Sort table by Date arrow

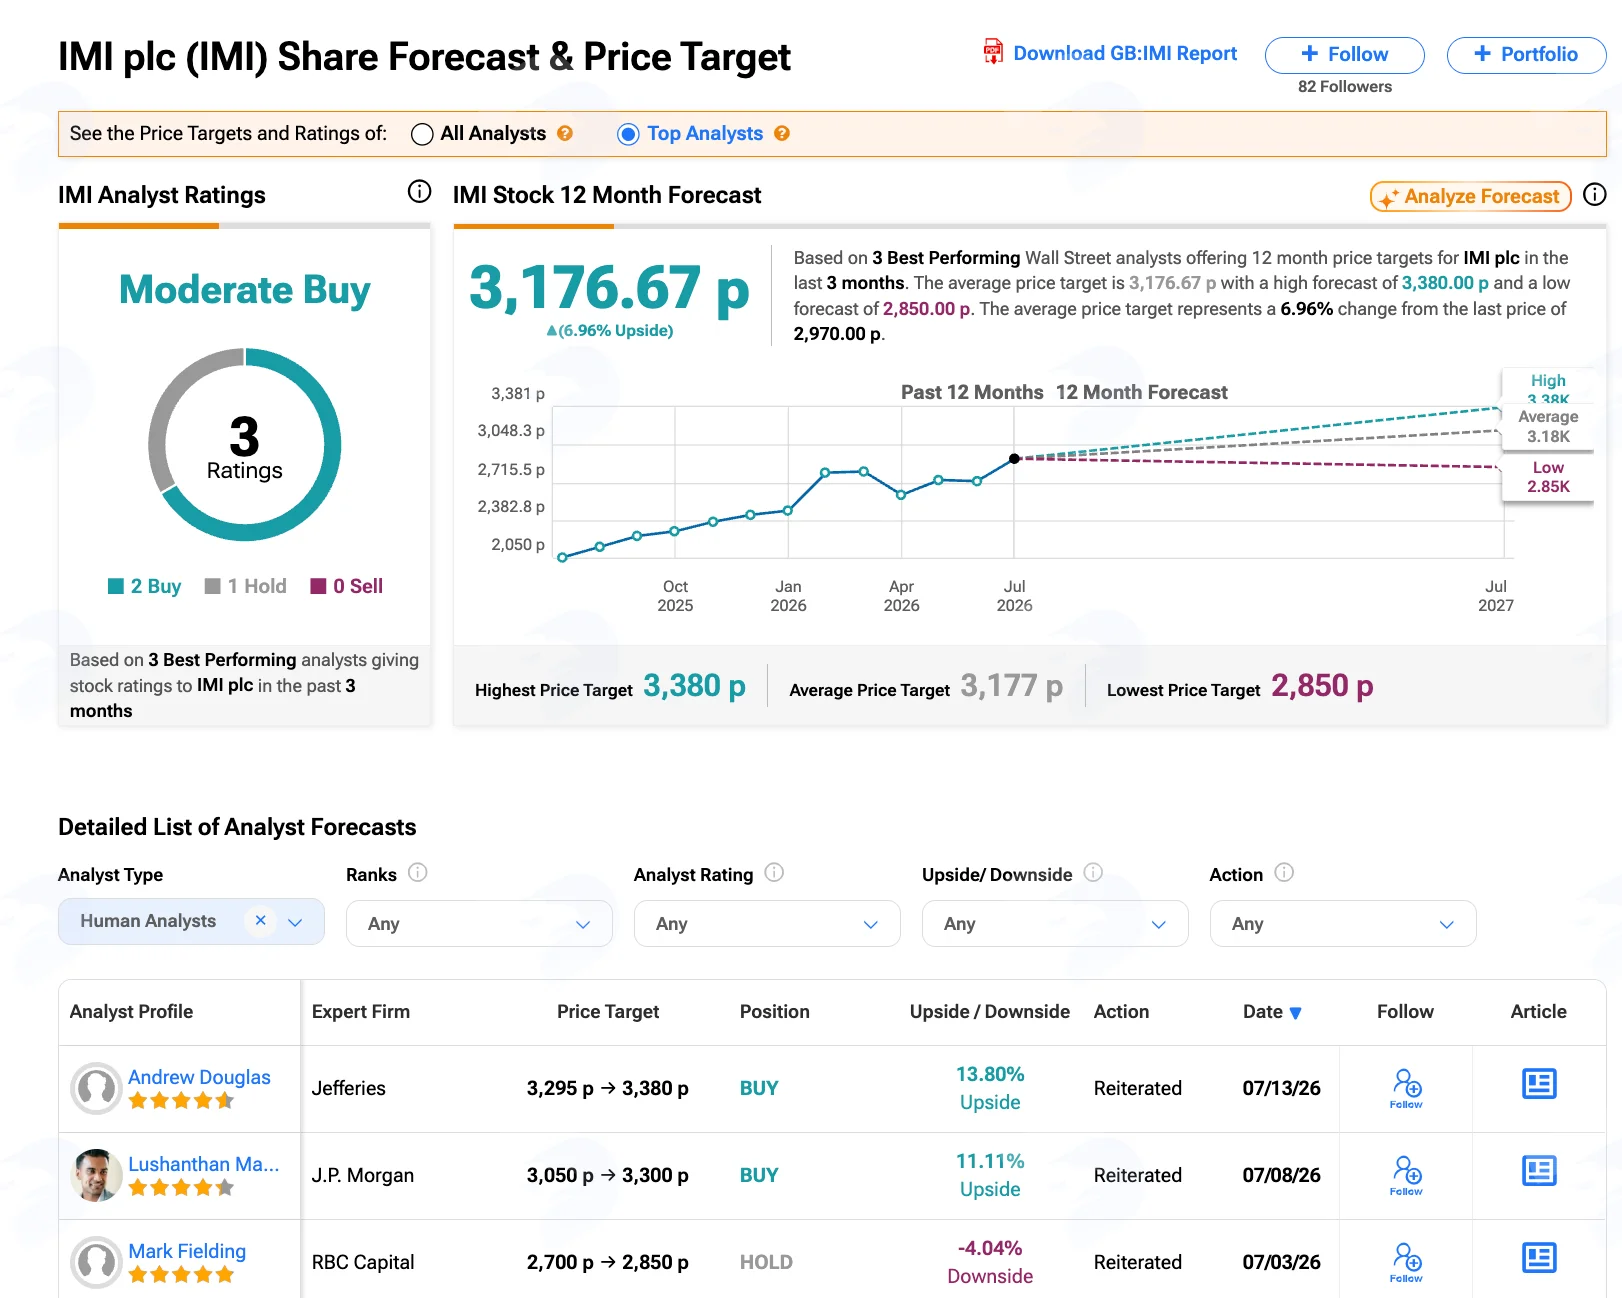pyautogui.click(x=1296, y=1013)
